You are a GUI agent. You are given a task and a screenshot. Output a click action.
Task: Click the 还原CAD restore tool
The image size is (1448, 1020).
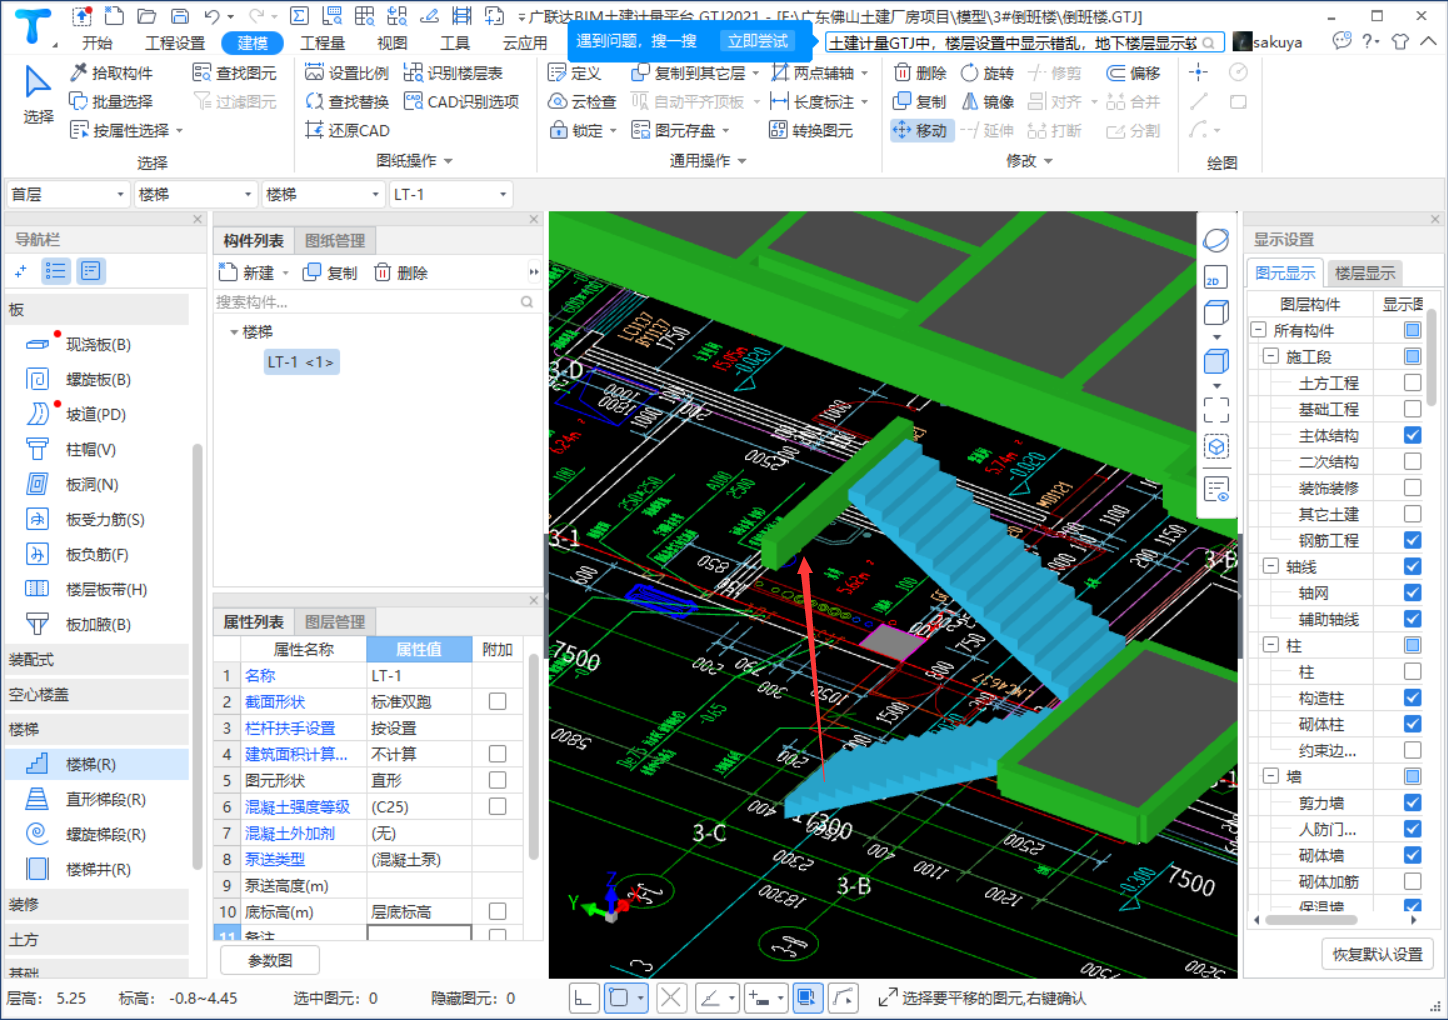347,130
